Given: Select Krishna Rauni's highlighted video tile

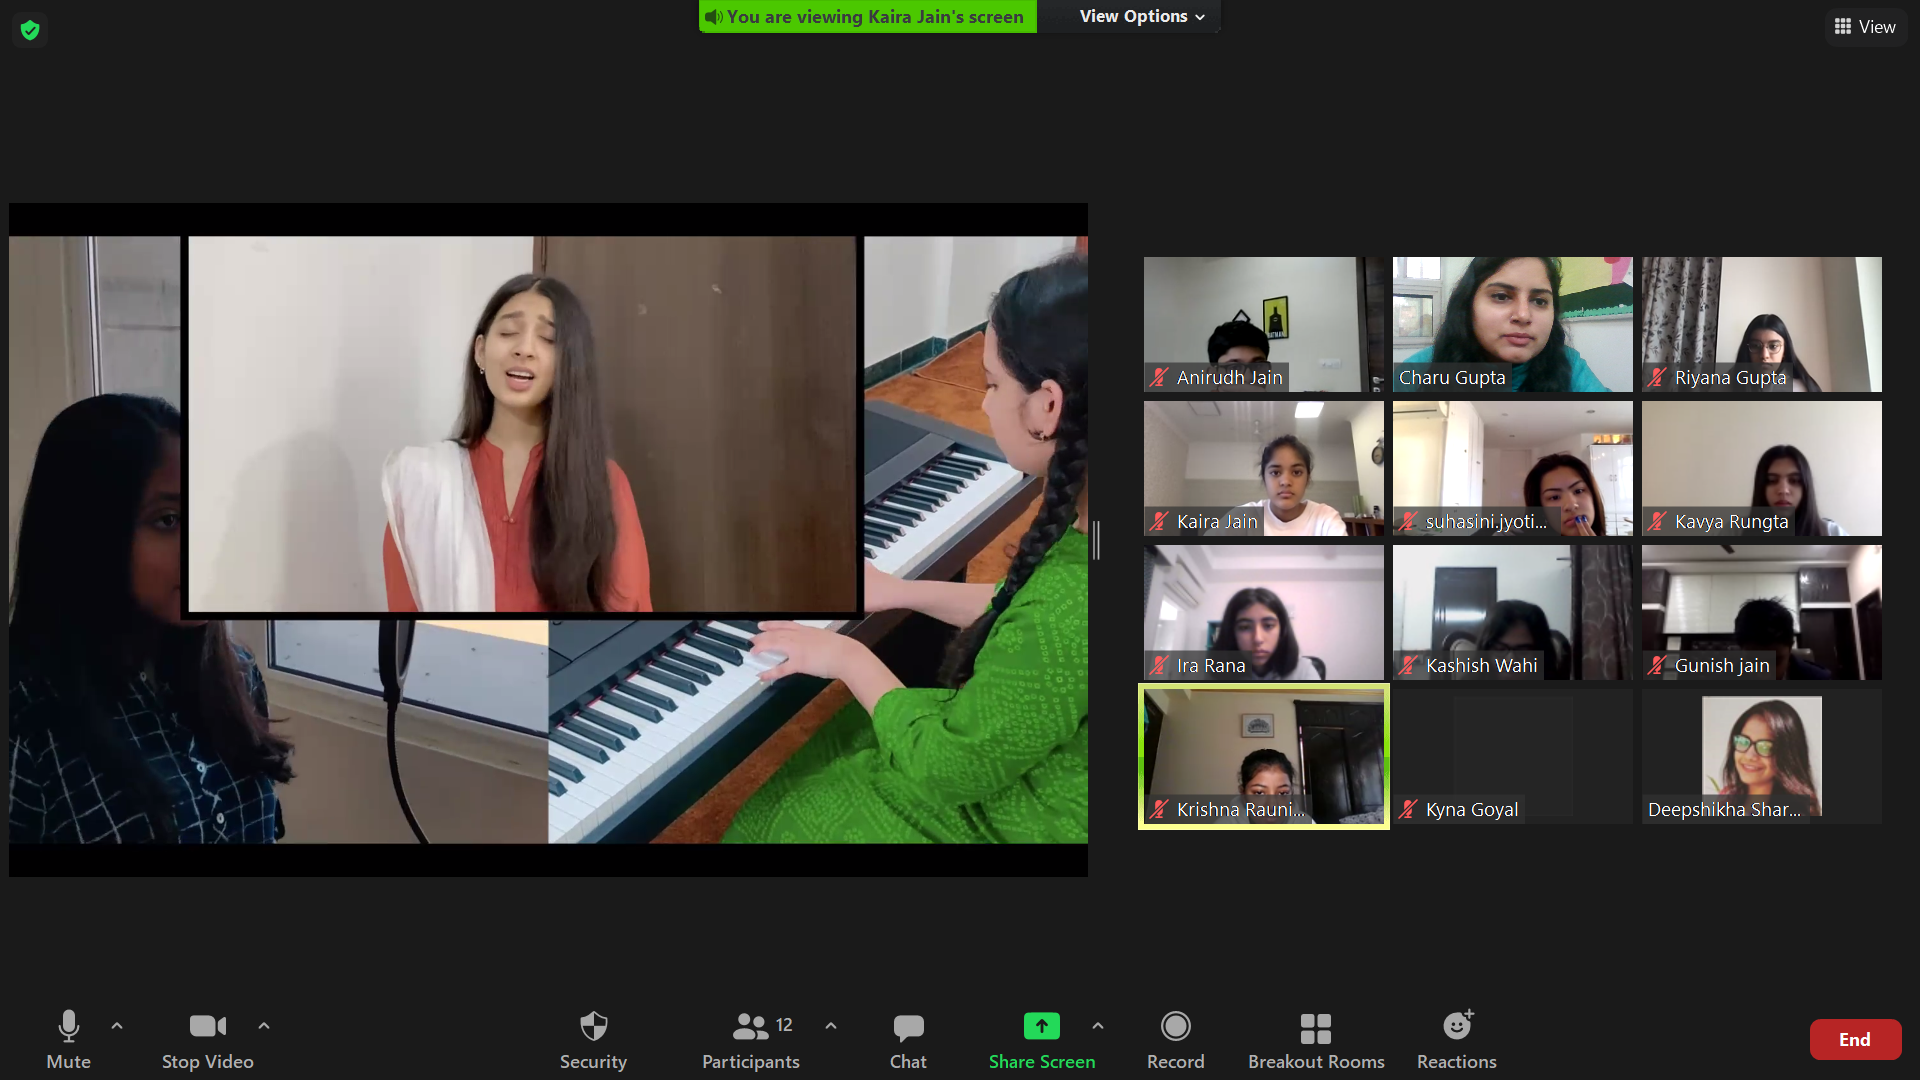Looking at the screenshot, I should click(1264, 756).
